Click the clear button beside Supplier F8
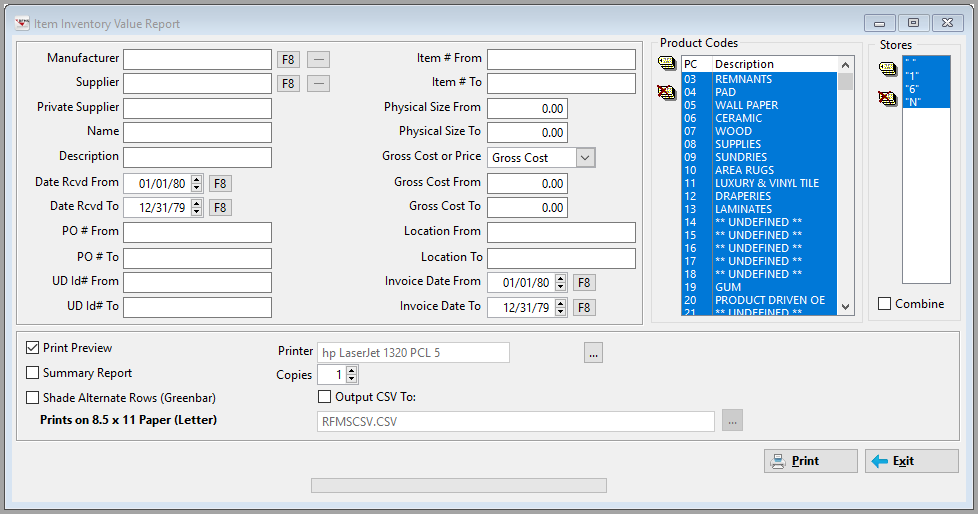This screenshot has height=514, width=978. coord(318,84)
